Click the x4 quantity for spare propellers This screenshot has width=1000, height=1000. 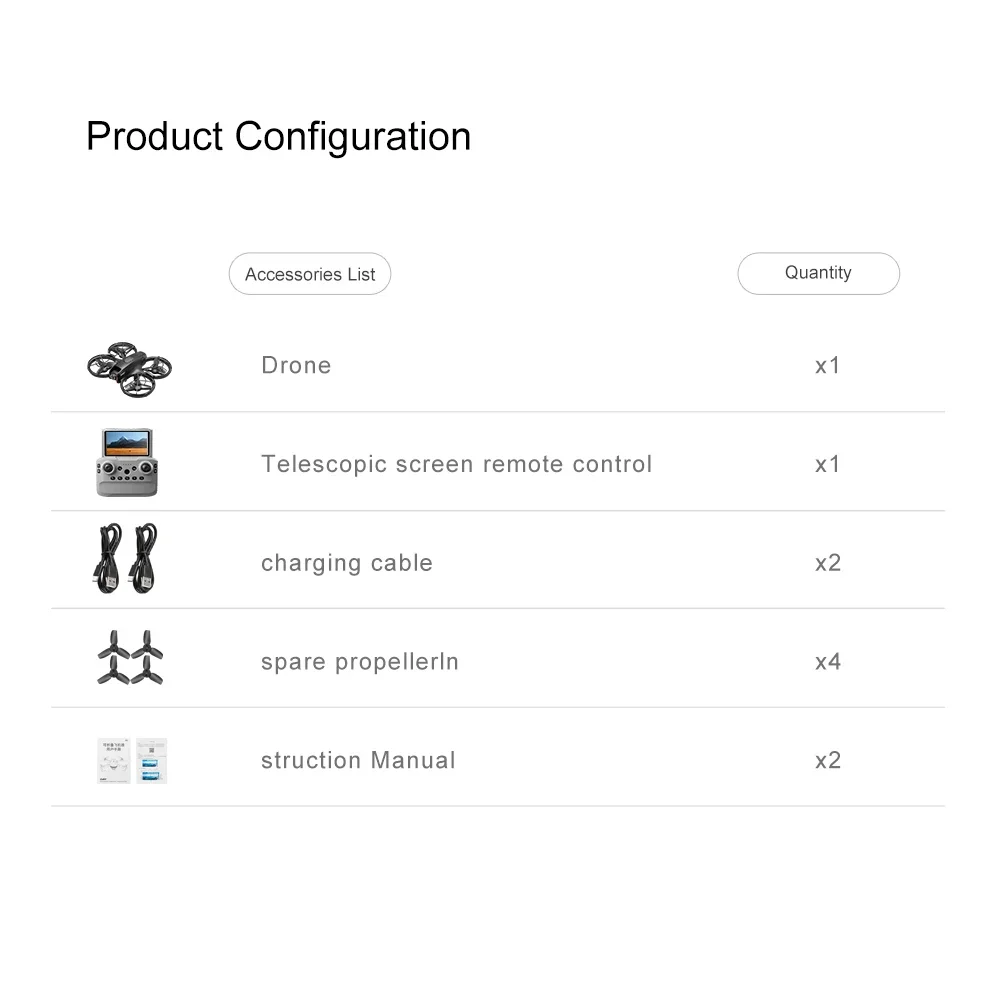point(828,662)
